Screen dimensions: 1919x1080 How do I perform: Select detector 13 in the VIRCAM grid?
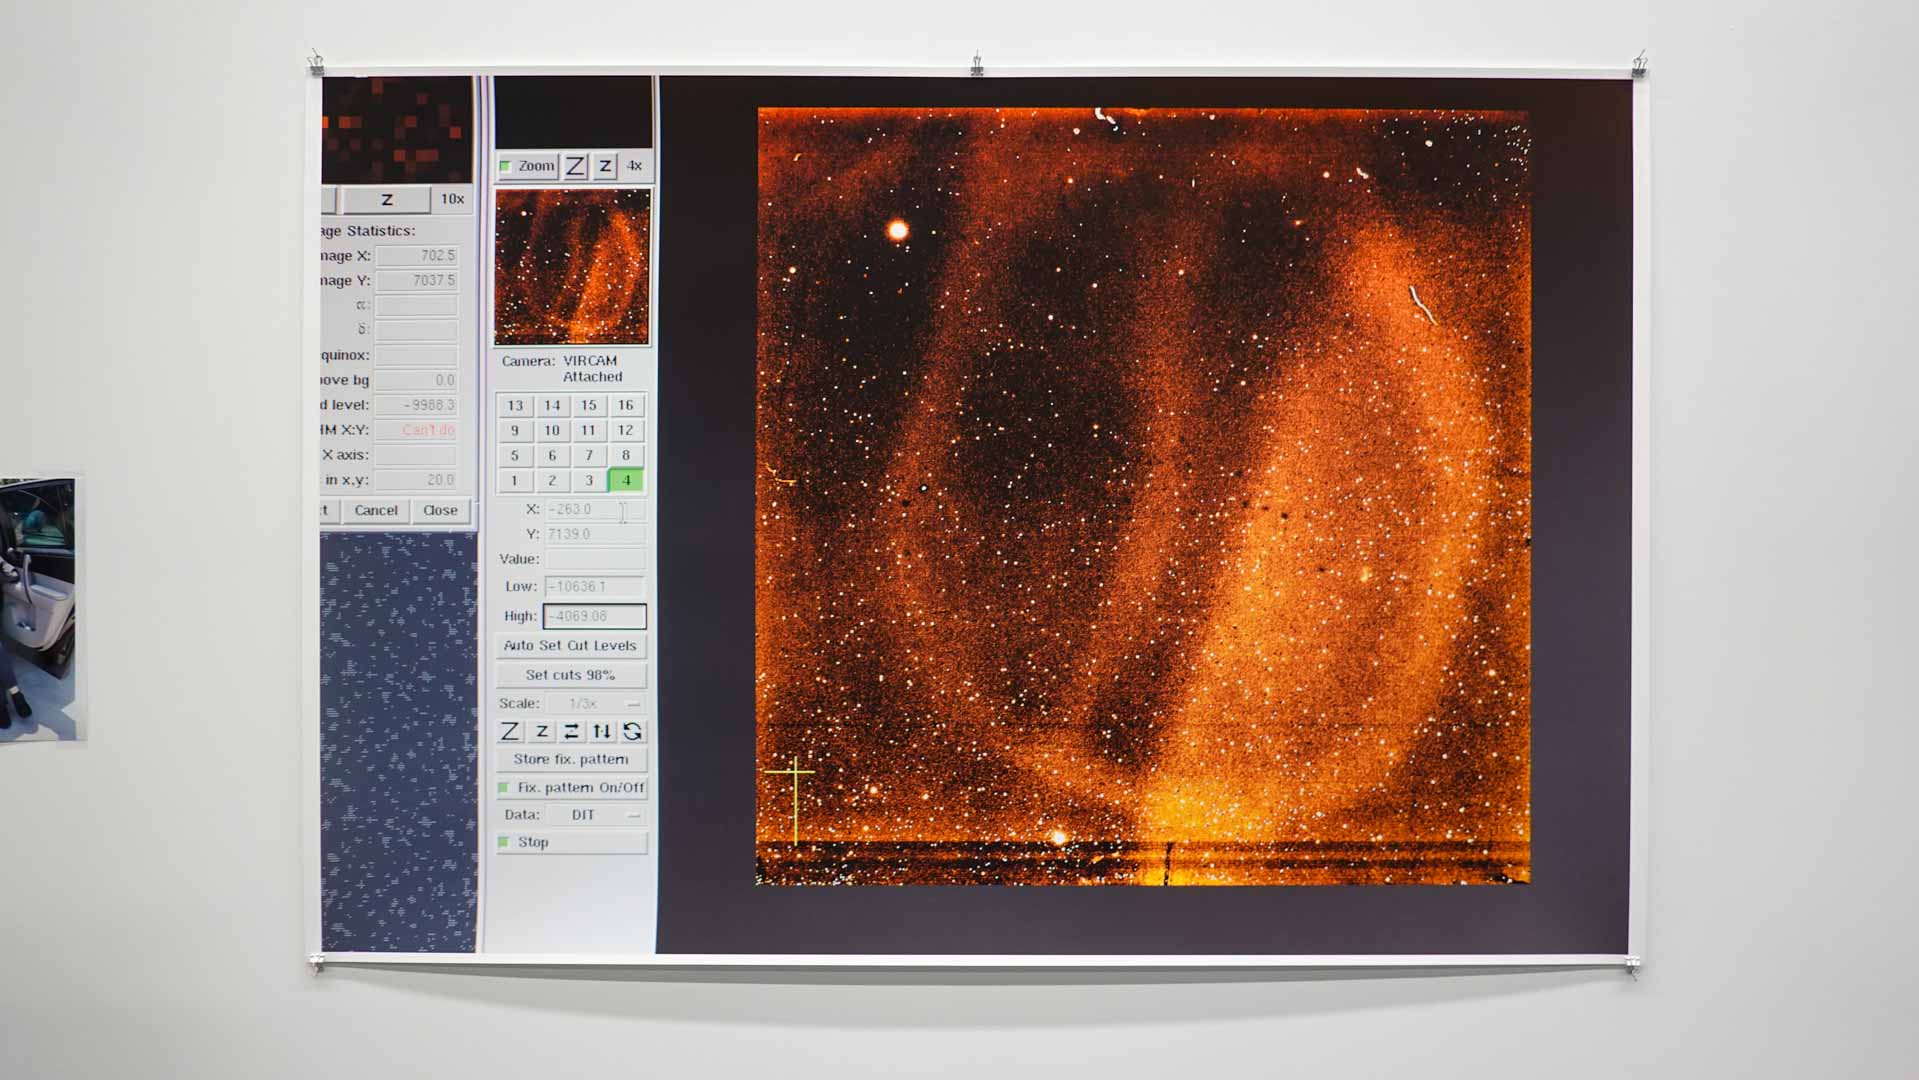click(x=515, y=406)
